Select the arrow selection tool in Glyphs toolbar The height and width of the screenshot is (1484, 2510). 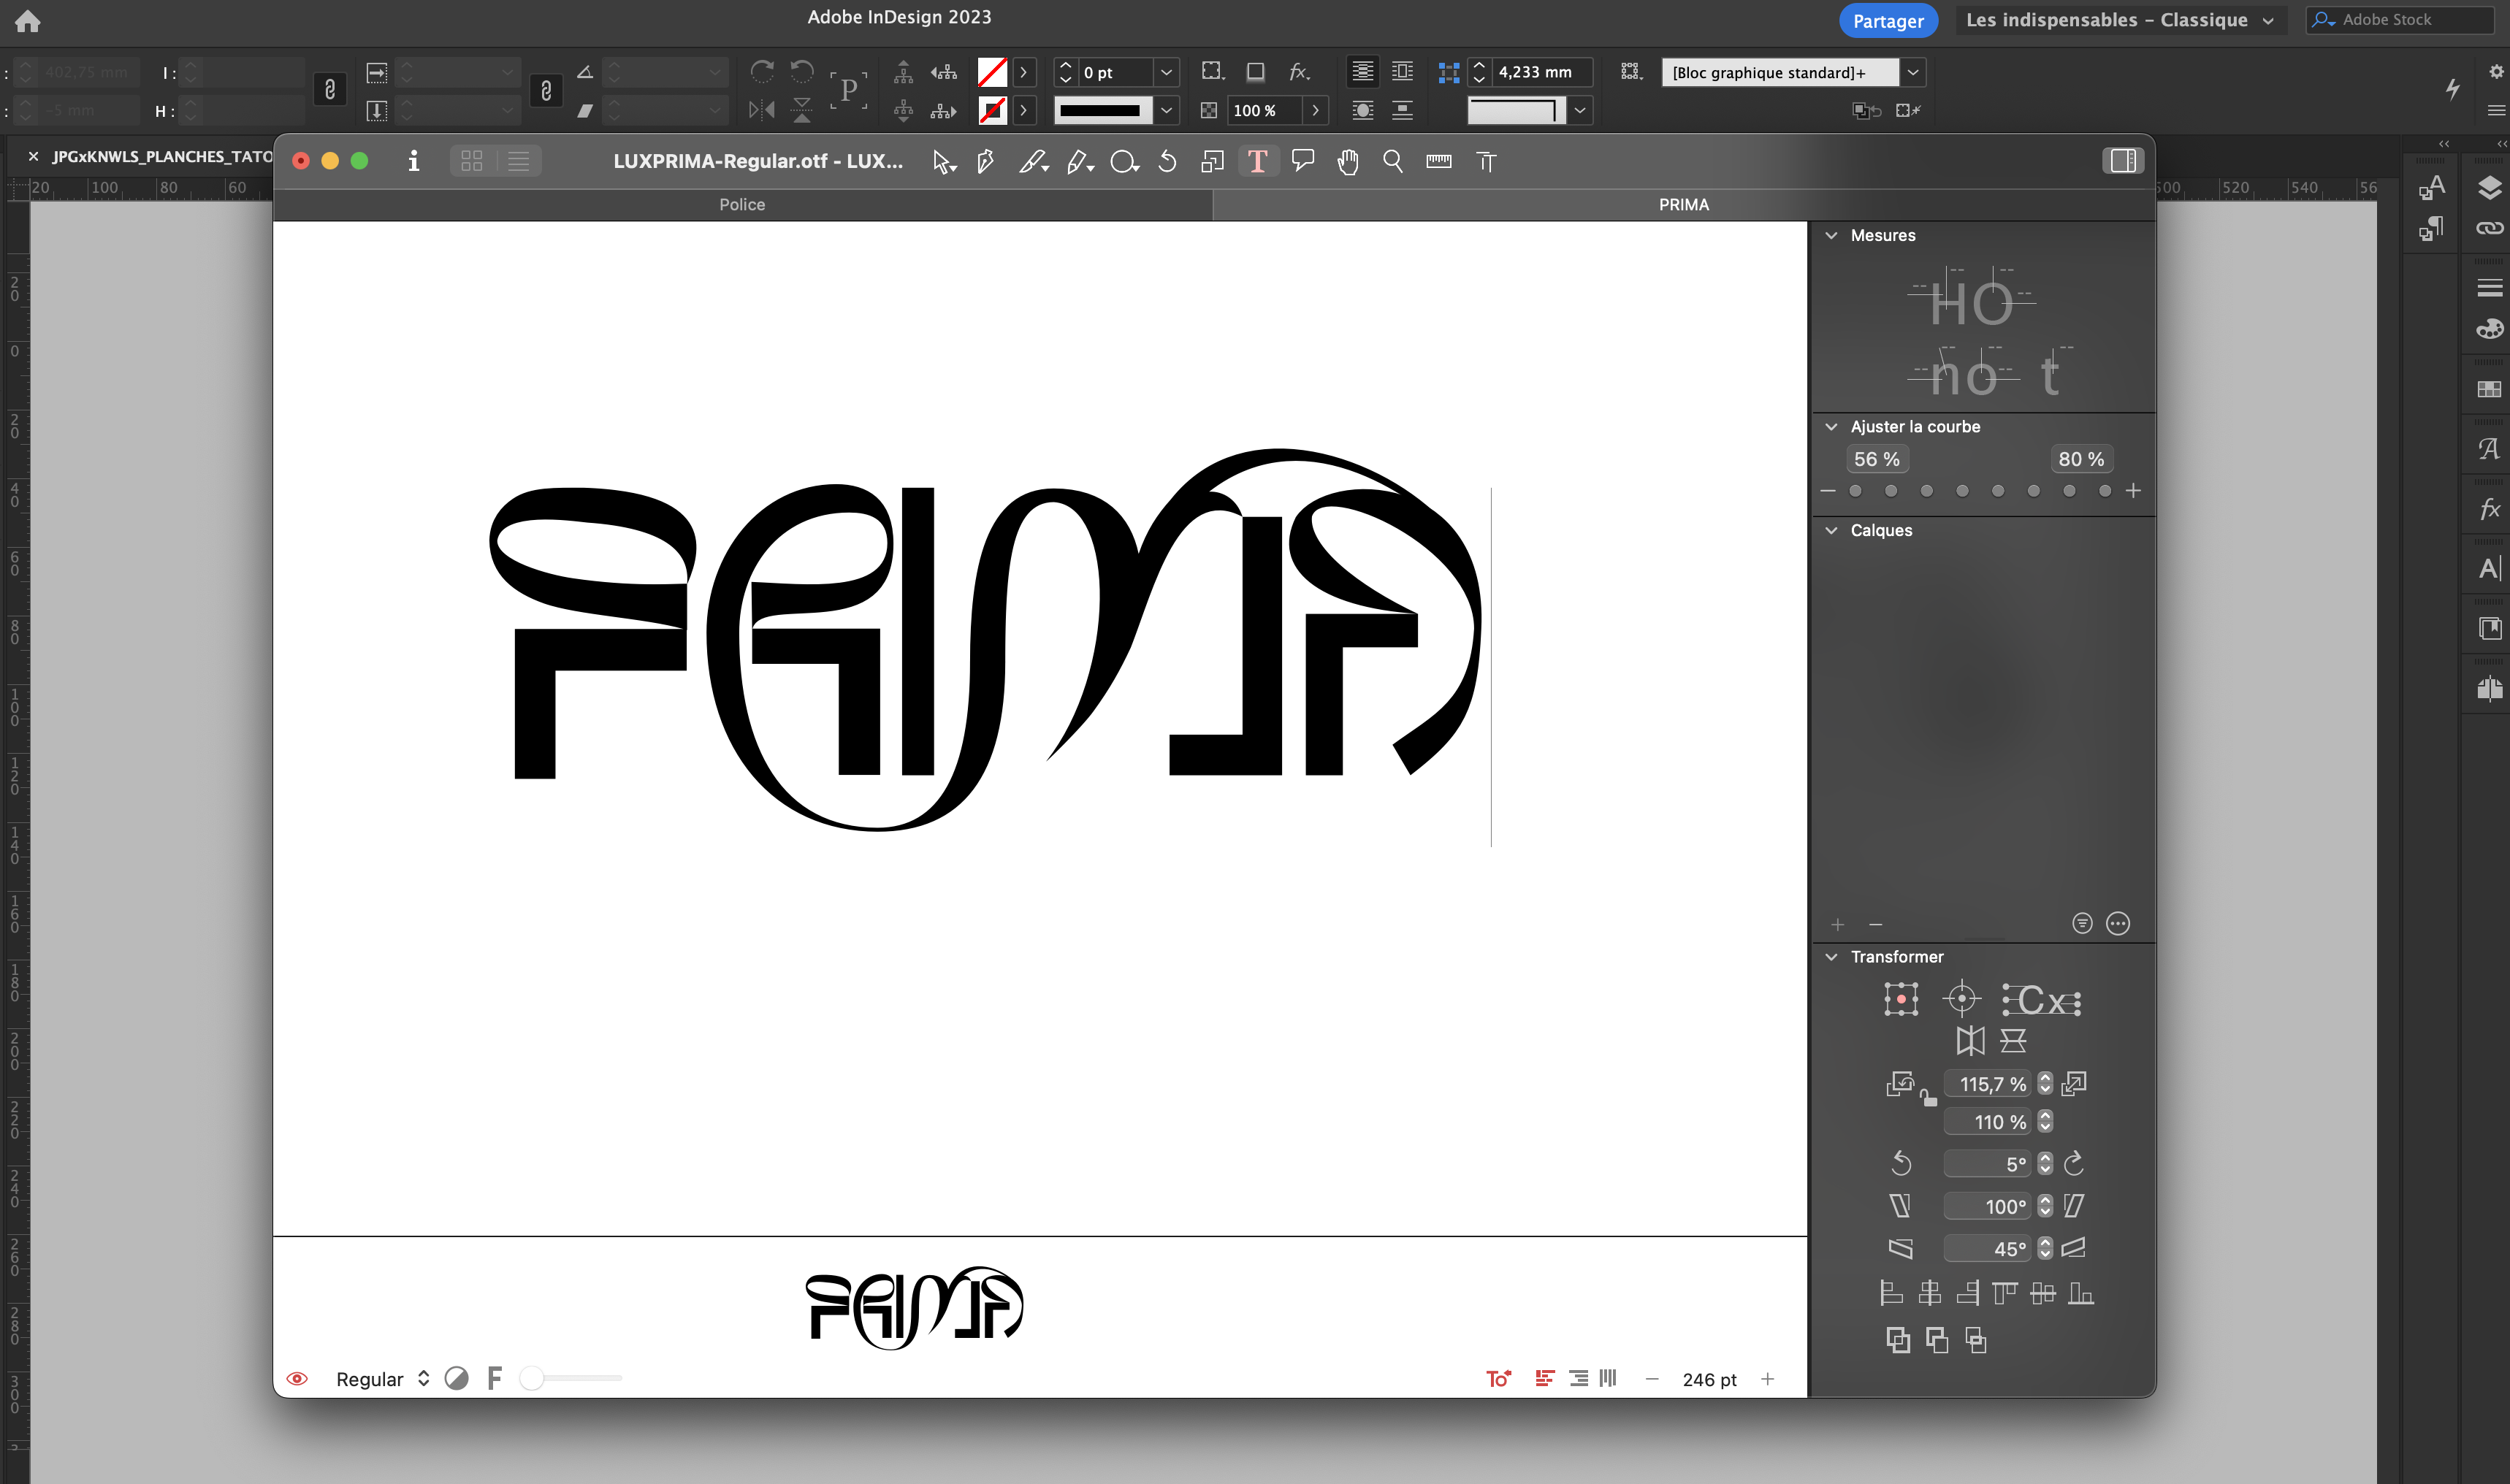pos(943,161)
